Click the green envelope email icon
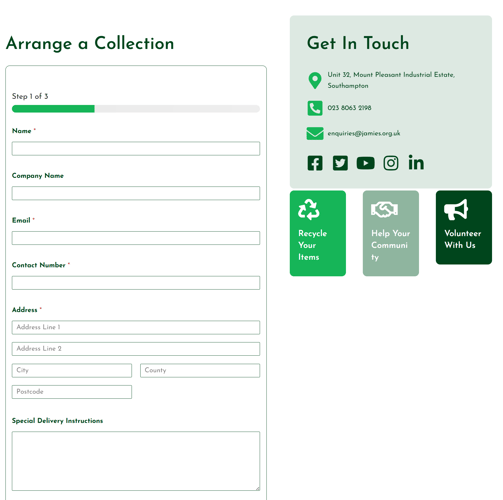Image resolution: width=503 pixels, height=500 pixels. [315, 133]
